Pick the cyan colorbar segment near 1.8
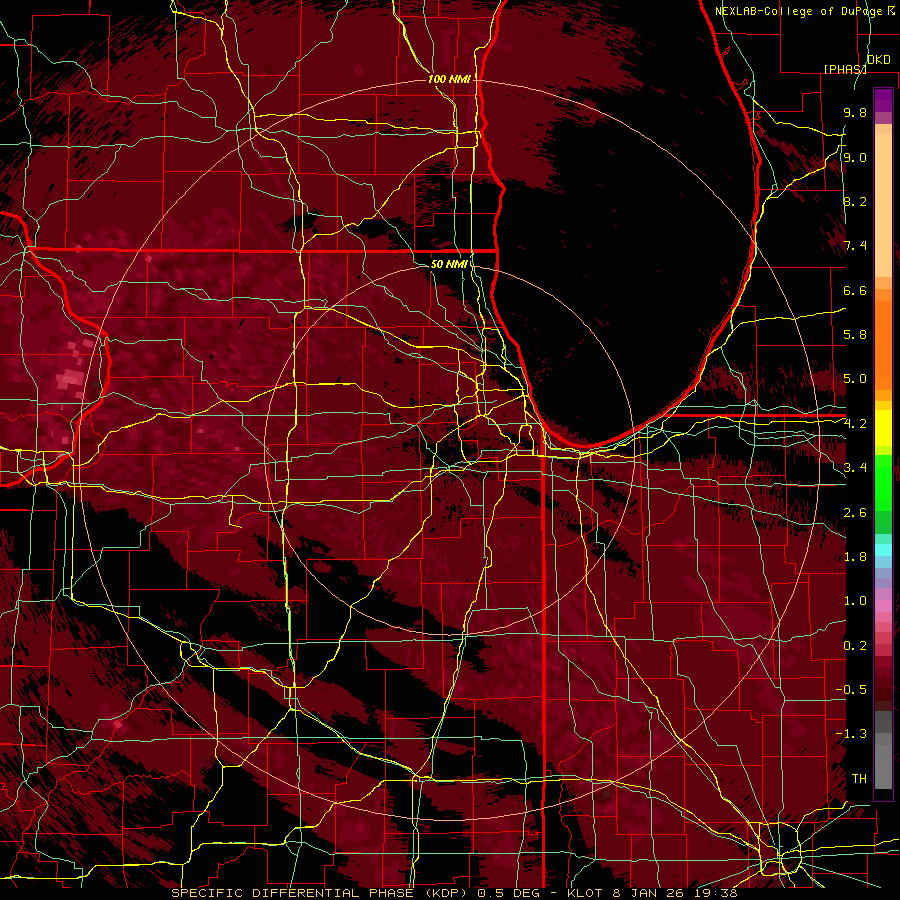Image resolution: width=900 pixels, height=900 pixels. (x=883, y=550)
